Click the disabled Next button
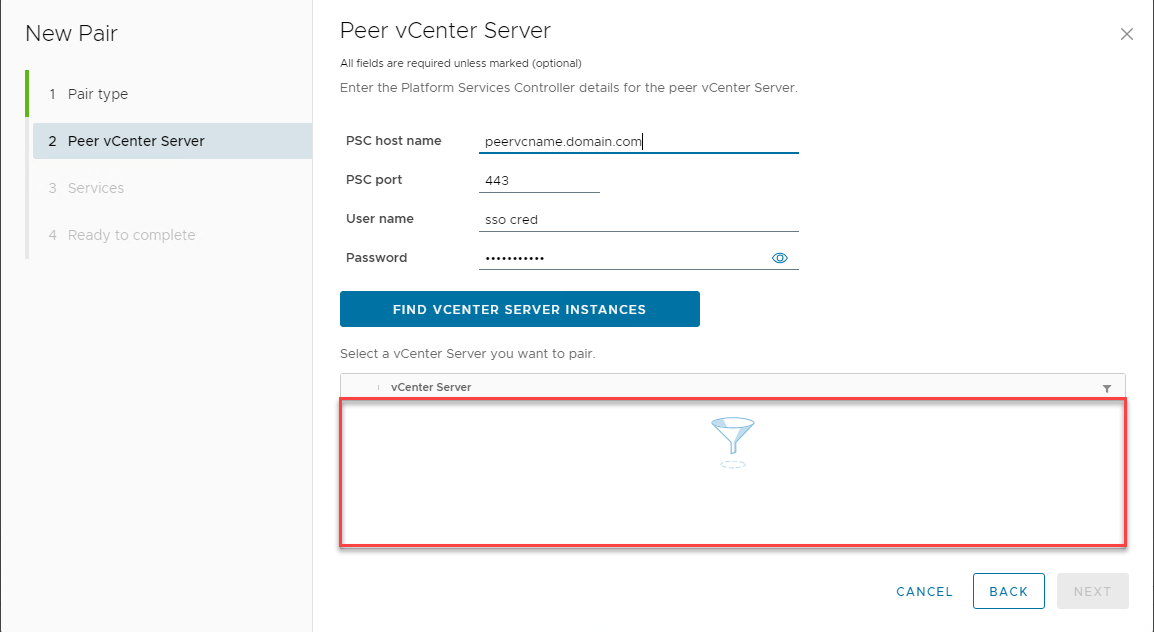1154x632 pixels. pyautogui.click(x=1092, y=591)
